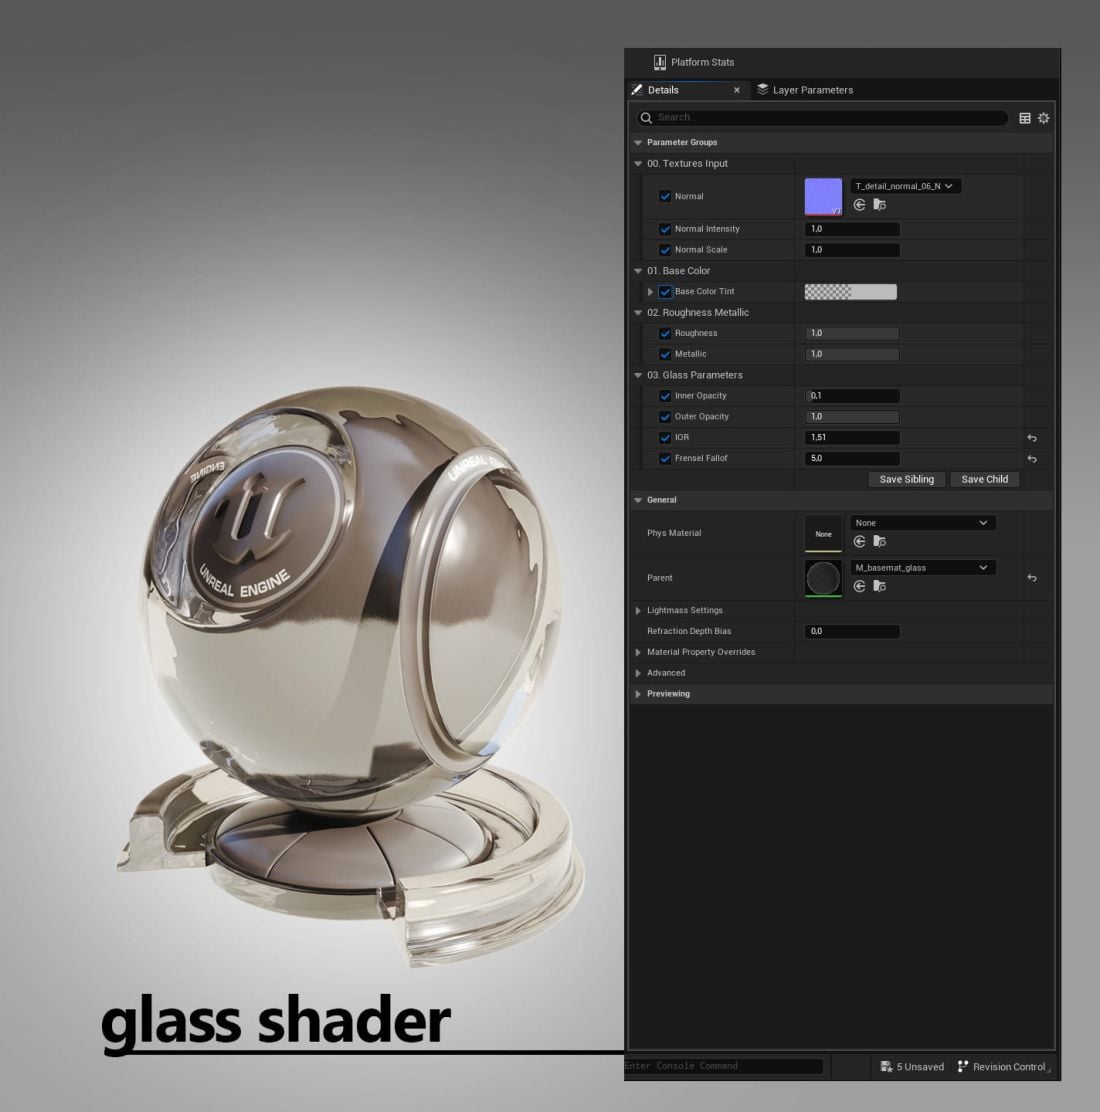Expand the Previewing section
Viewport: 1100px width, 1112px height.
(638, 694)
